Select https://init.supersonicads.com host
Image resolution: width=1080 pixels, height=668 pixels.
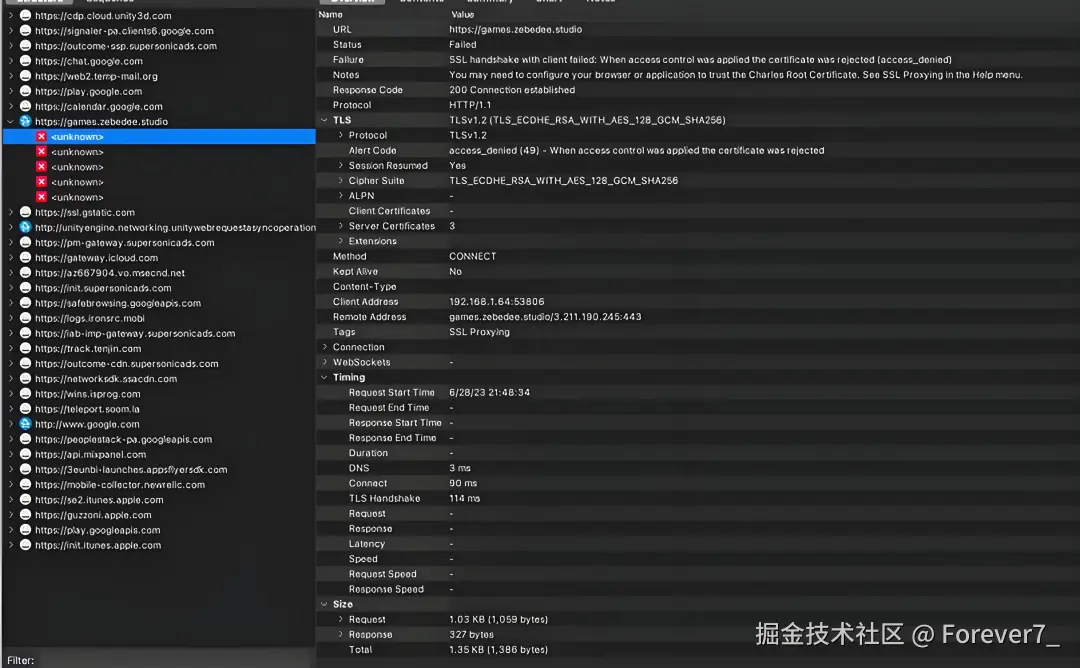[103, 288]
